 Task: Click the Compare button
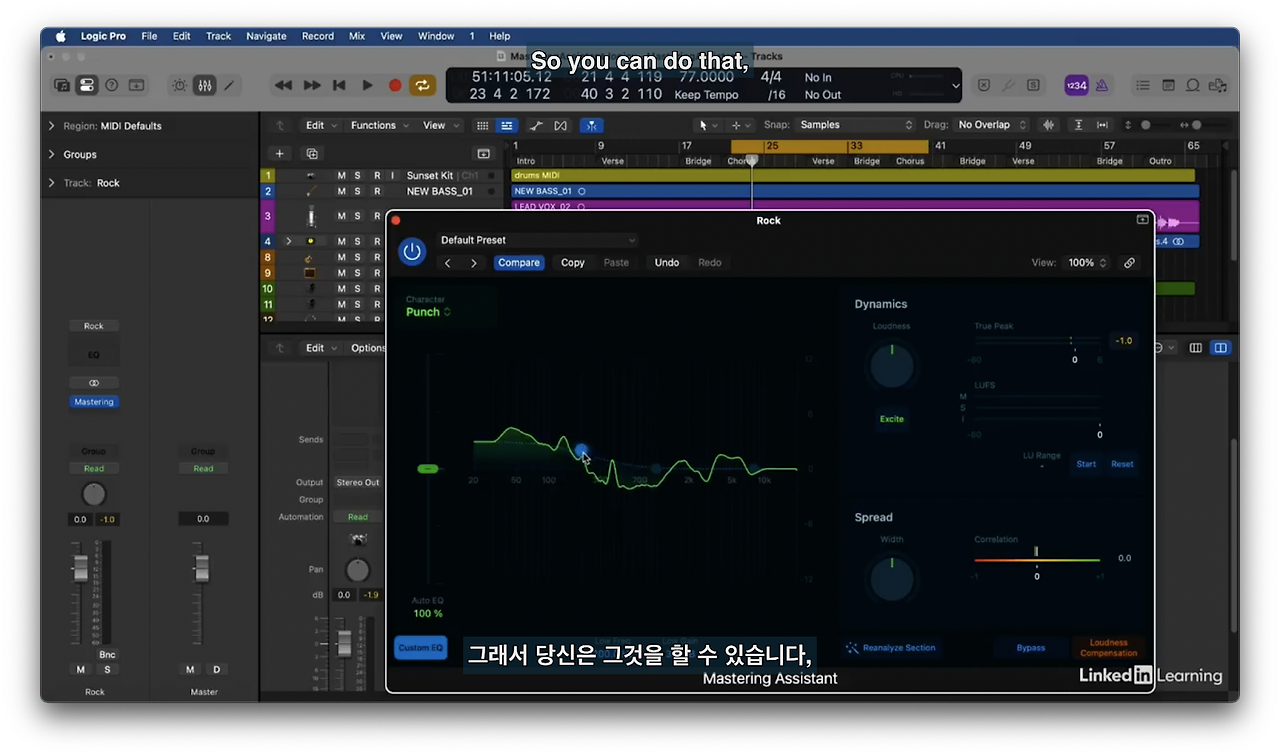click(519, 263)
